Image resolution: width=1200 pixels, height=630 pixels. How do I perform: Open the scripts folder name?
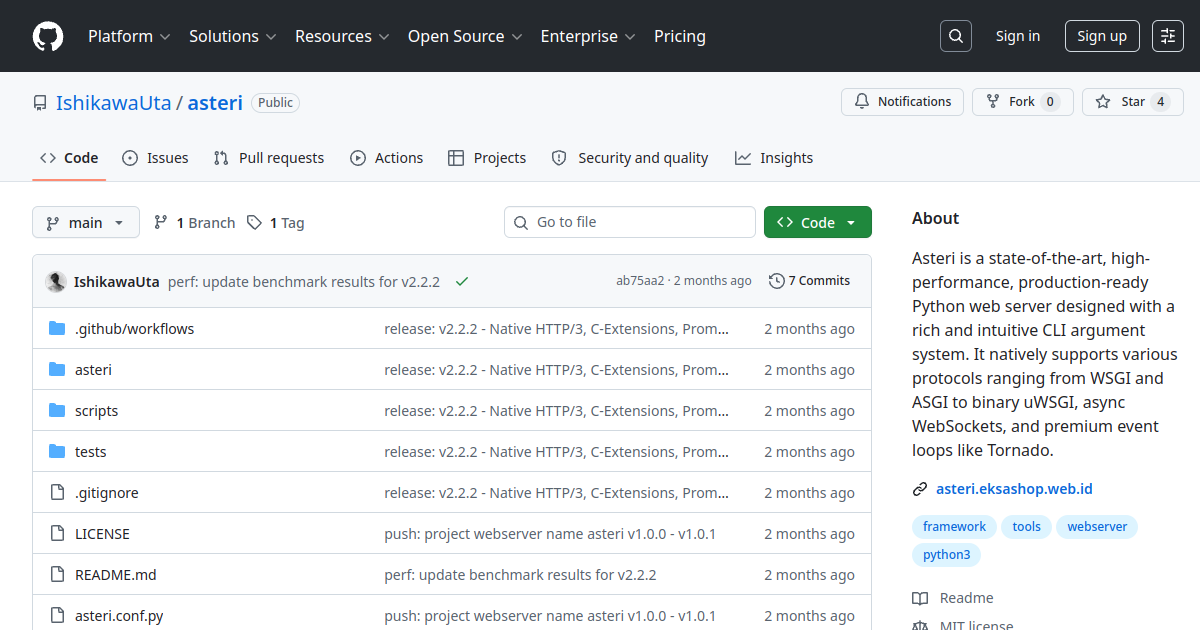coord(96,411)
